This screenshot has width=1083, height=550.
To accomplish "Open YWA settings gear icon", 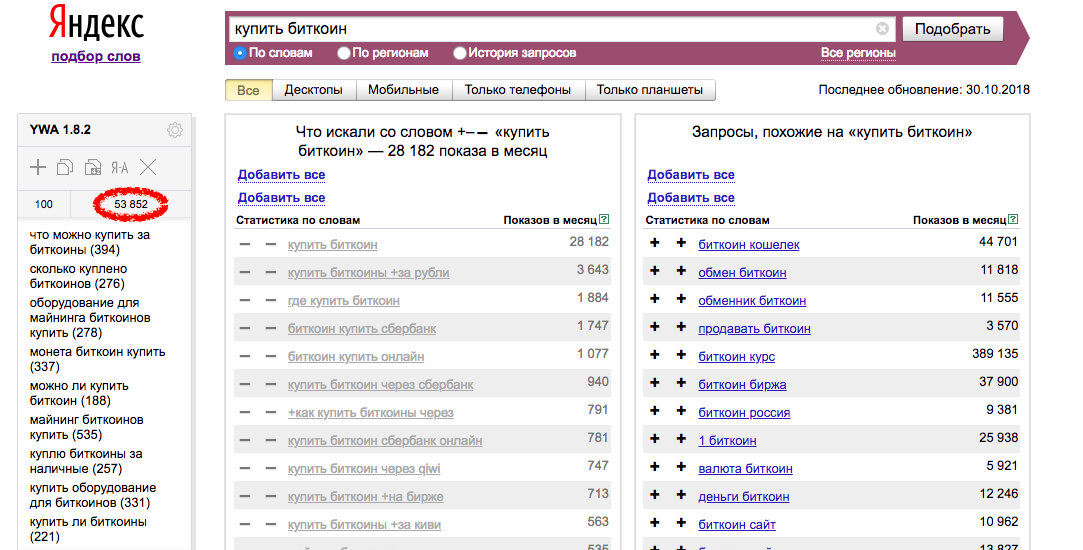I will [175, 130].
